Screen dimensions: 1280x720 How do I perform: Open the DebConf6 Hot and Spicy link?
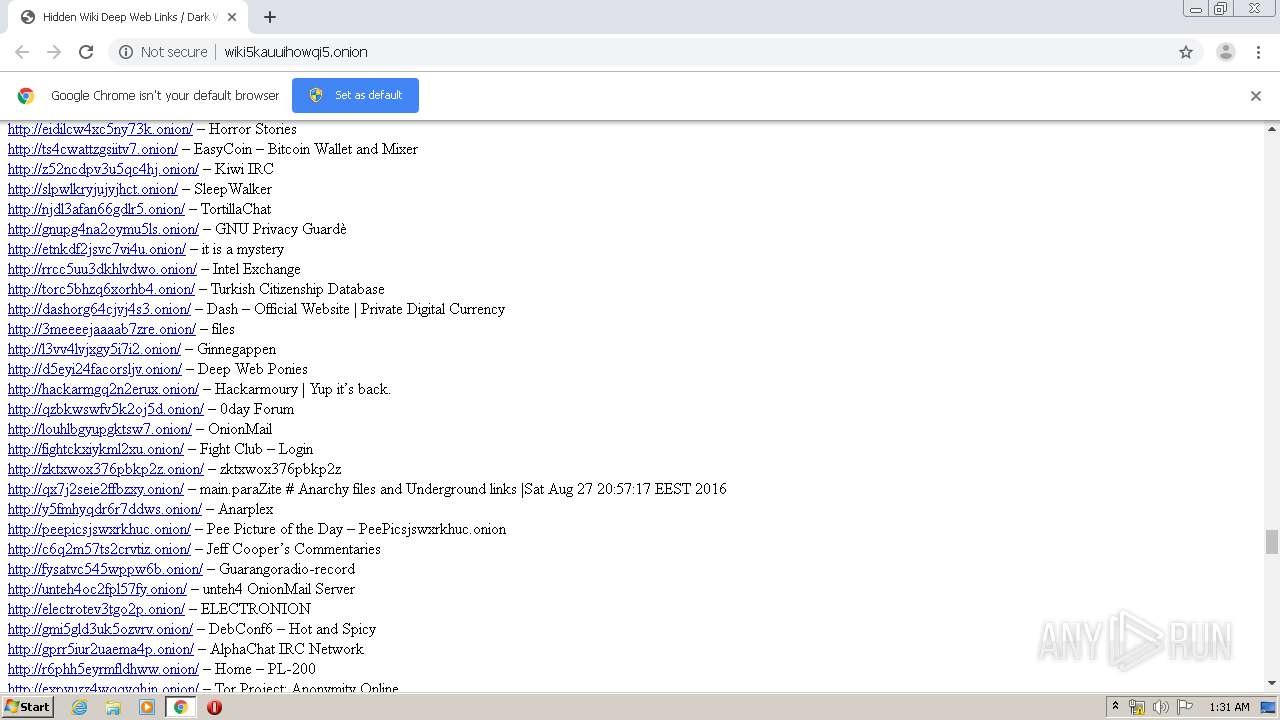[x=100, y=629]
